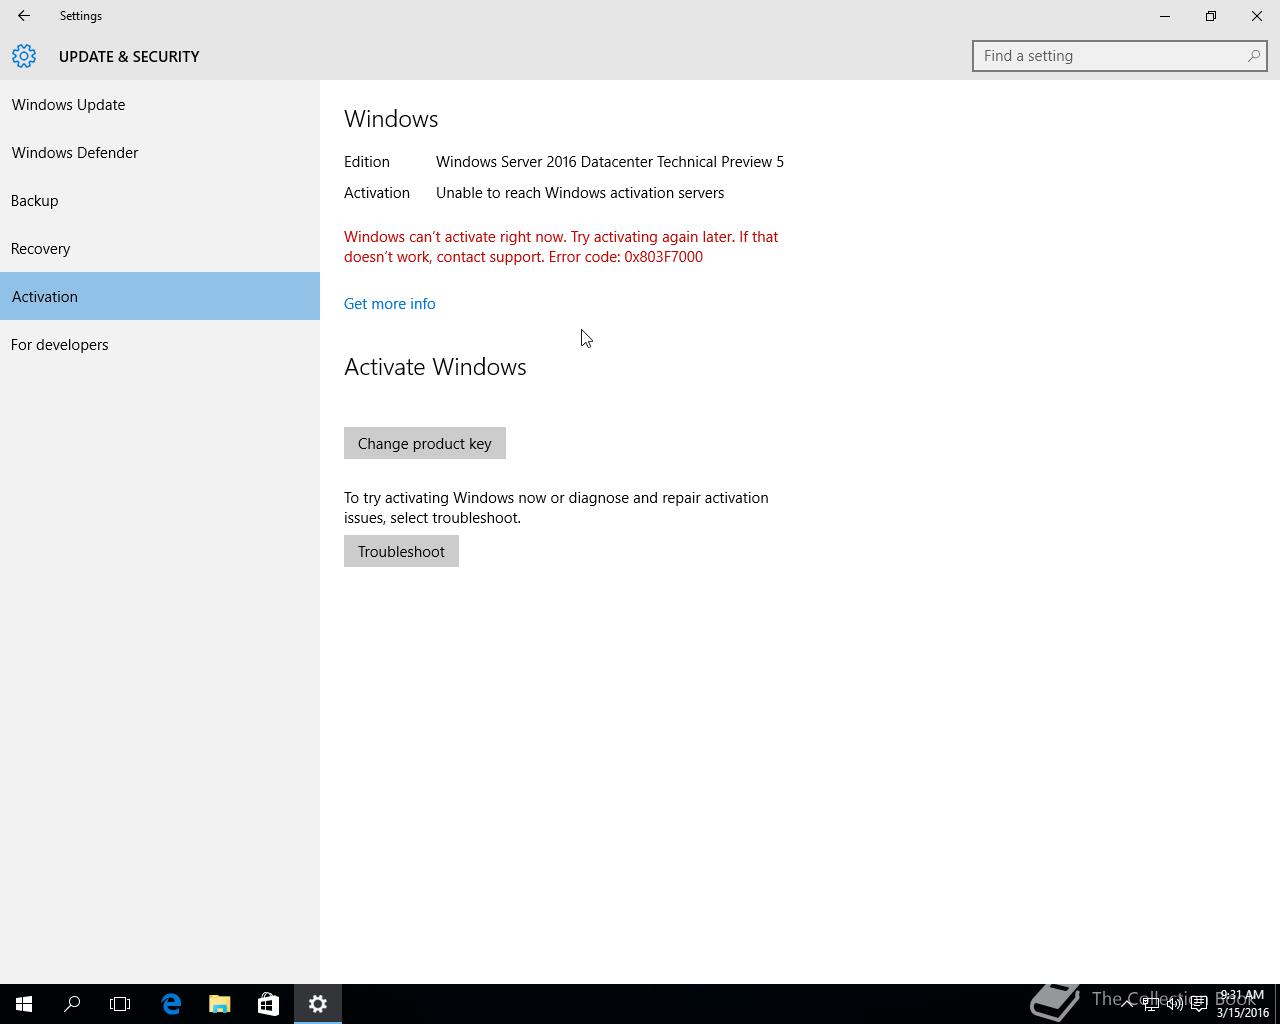
Task: Open the Action Center notifications icon
Action: [x=1199, y=1004]
